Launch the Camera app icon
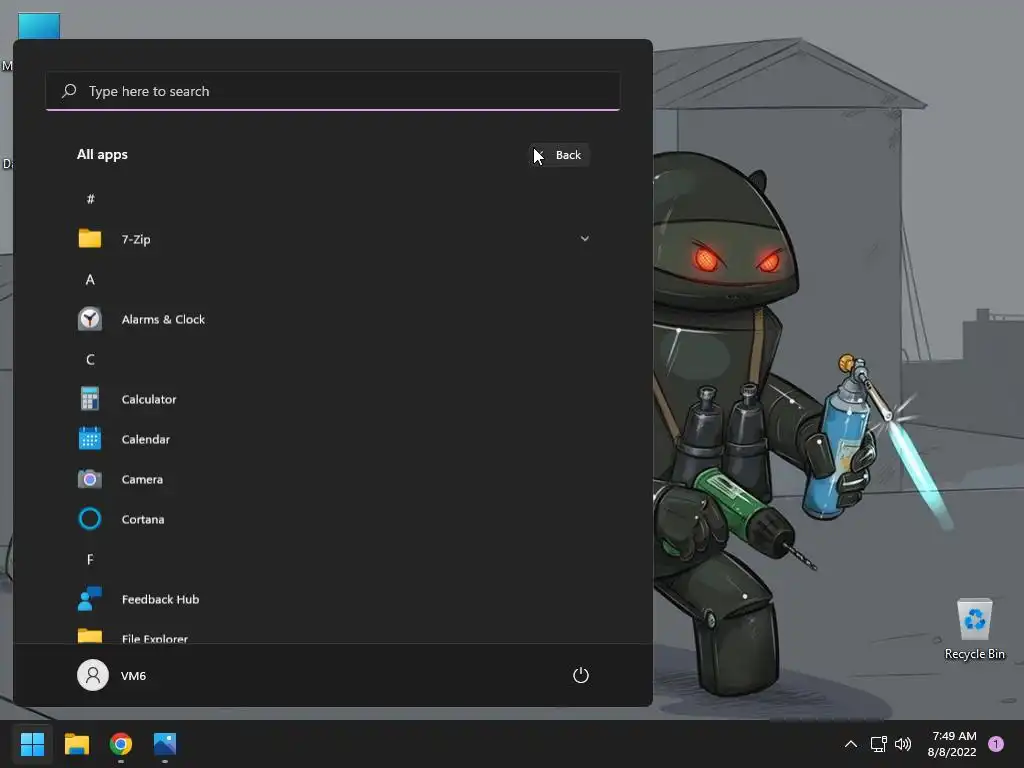 tap(90, 479)
